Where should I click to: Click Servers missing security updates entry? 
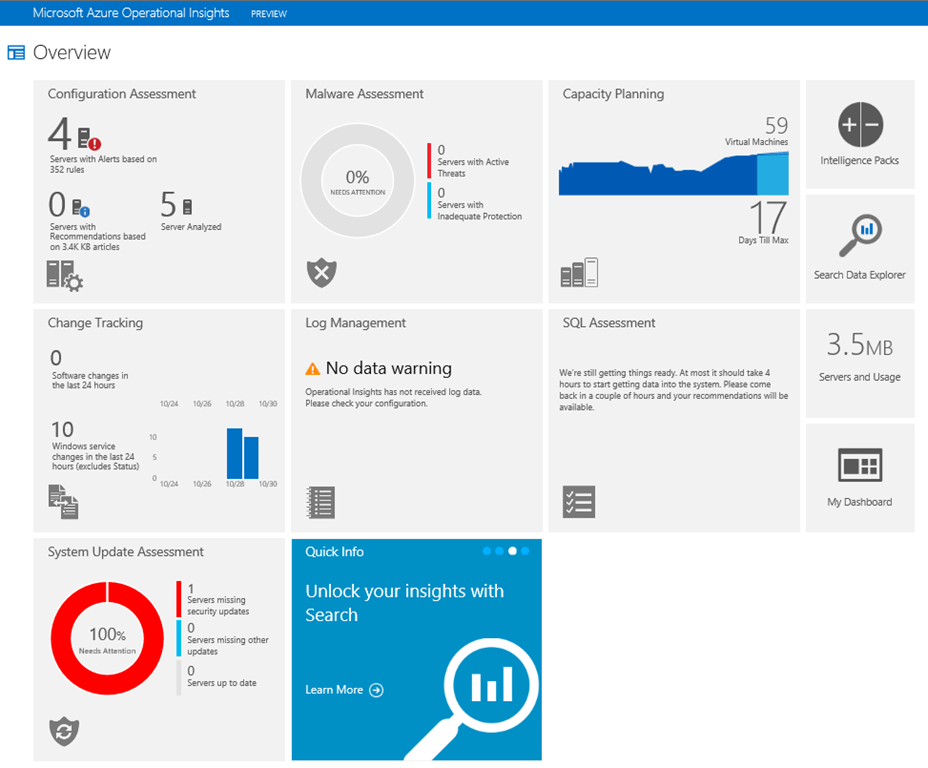[x=213, y=599]
